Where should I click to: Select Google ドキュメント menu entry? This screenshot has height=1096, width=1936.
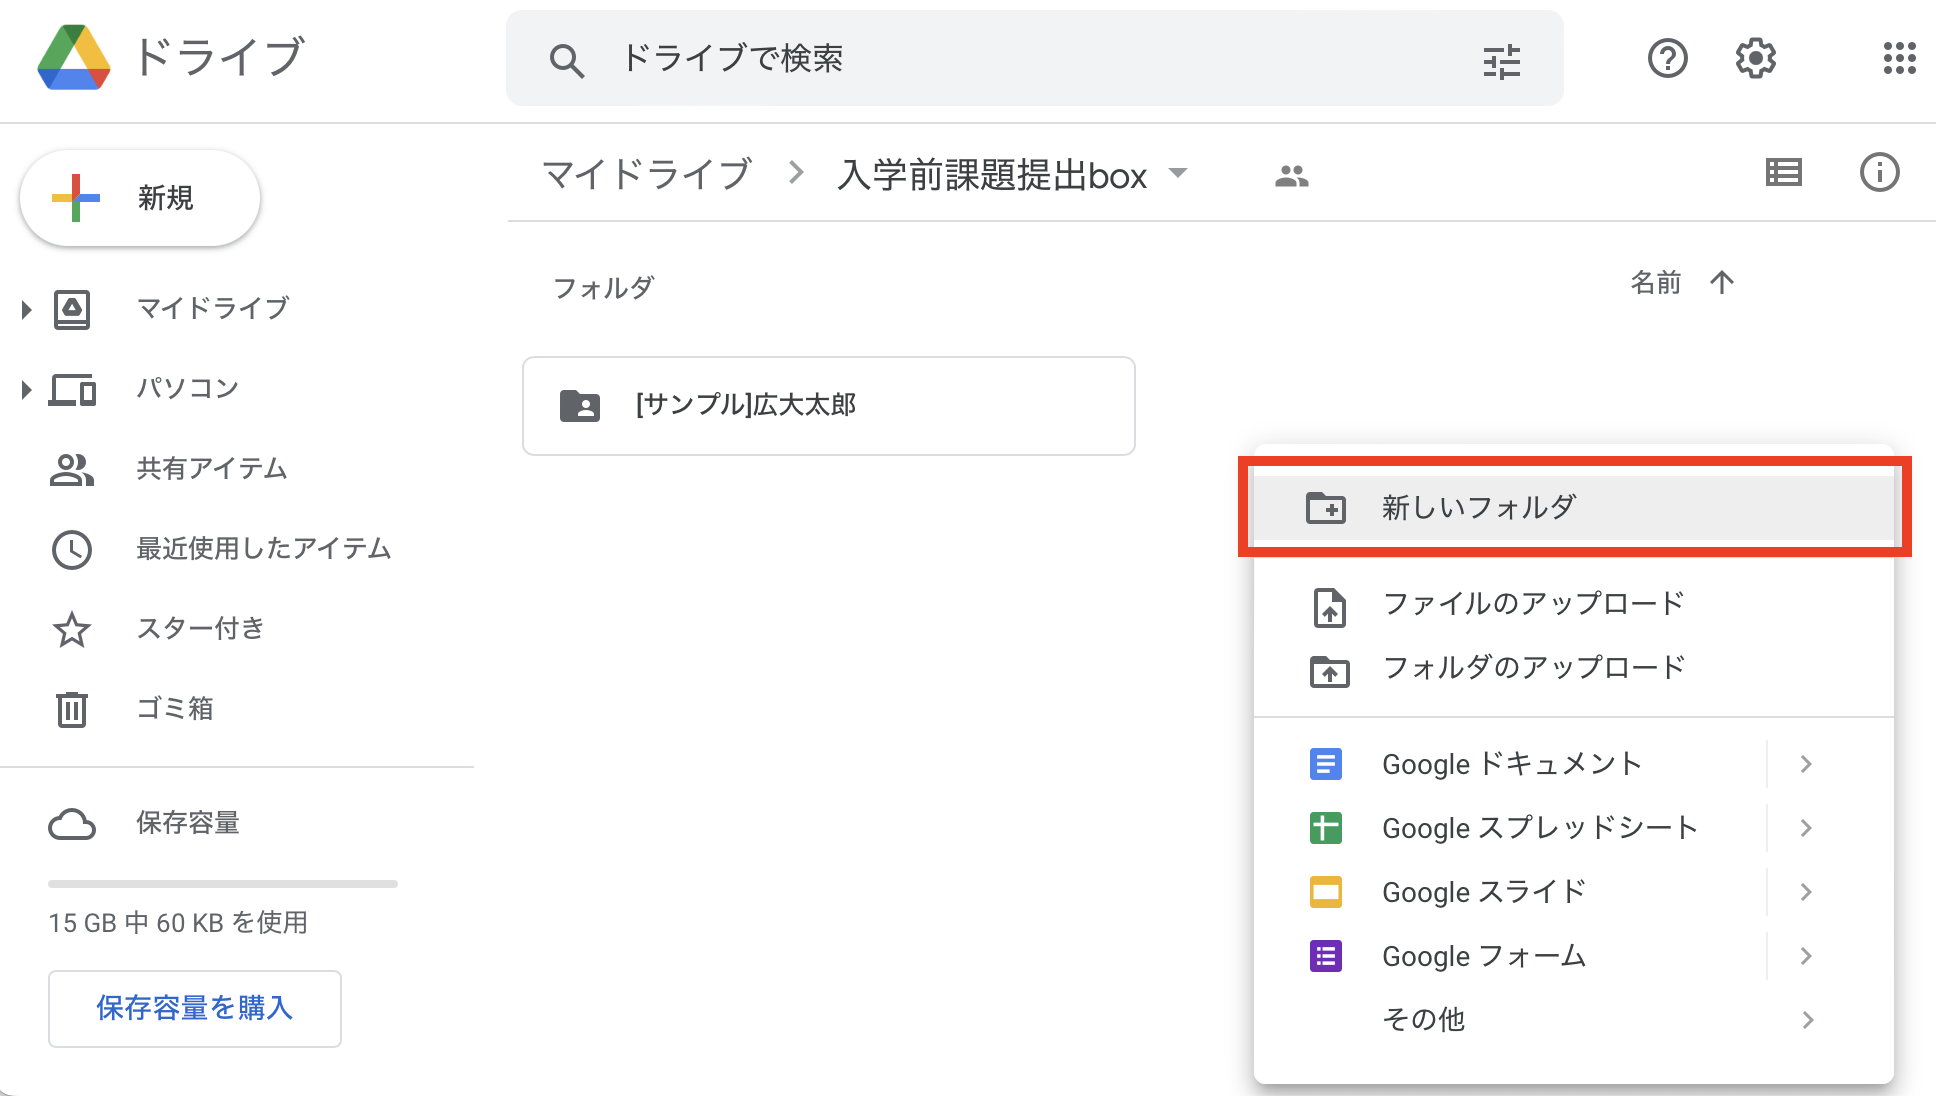coord(1574,764)
